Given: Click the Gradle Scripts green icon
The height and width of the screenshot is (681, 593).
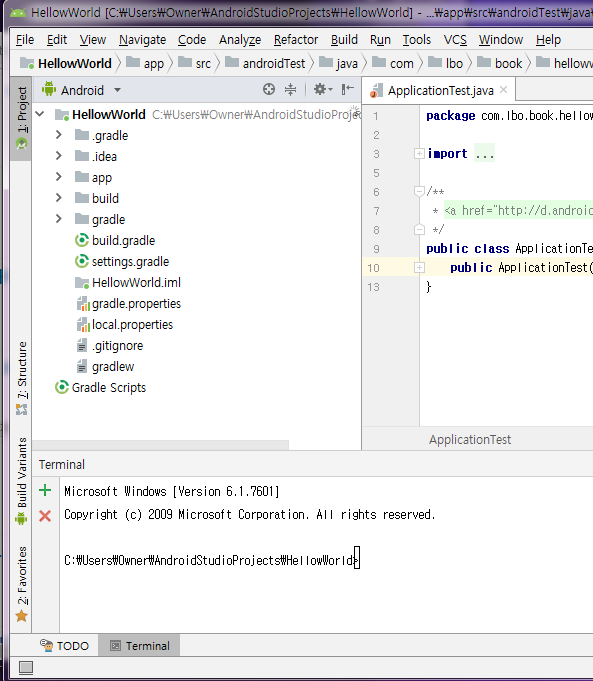Looking at the screenshot, I should (x=62, y=387).
